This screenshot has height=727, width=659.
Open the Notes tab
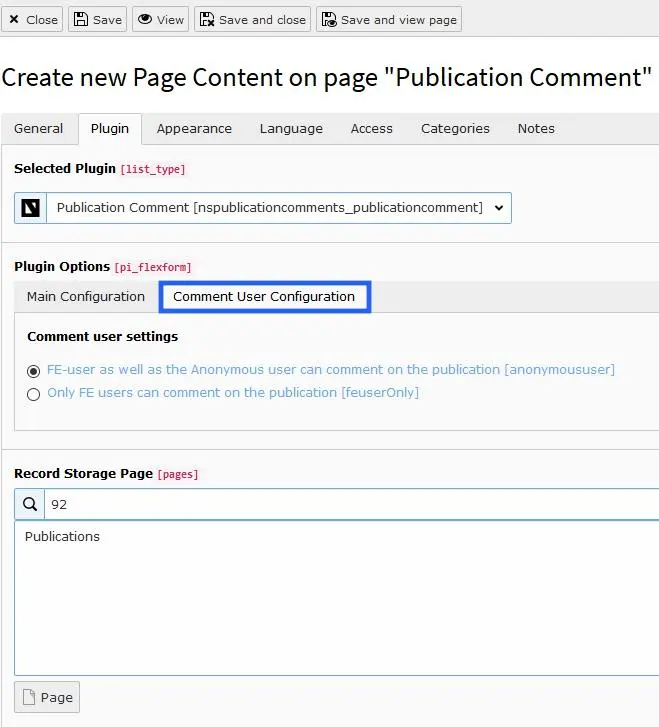pos(536,128)
